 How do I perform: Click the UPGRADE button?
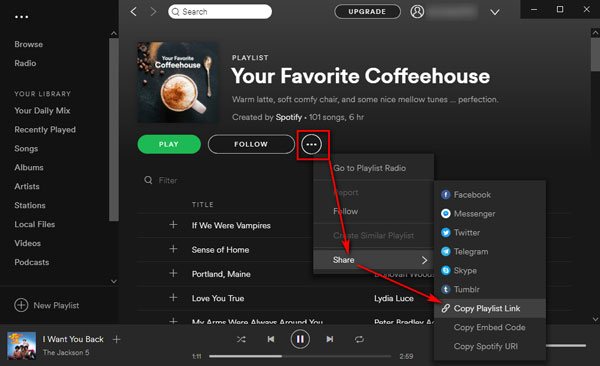click(x=367, y=11)
